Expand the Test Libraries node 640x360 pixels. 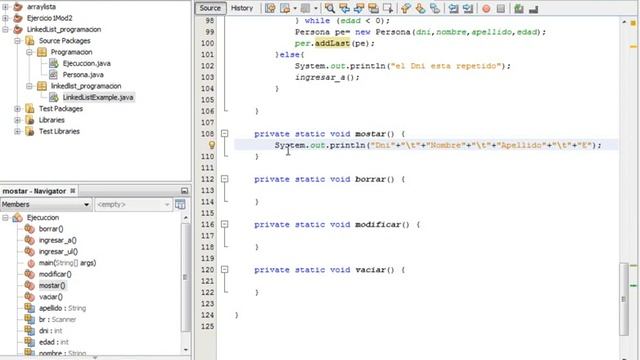pyautogui.click(x=17, y=131)
